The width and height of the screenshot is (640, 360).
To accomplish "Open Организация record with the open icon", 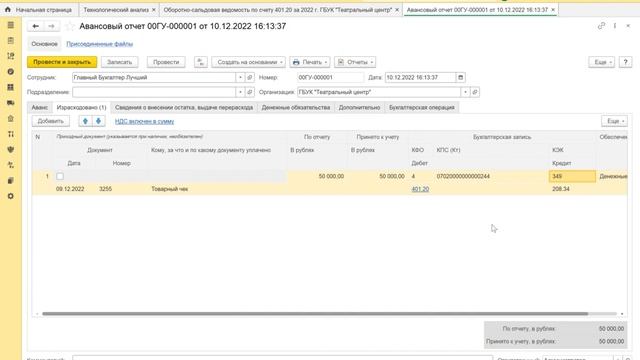I will coord(475,92).
